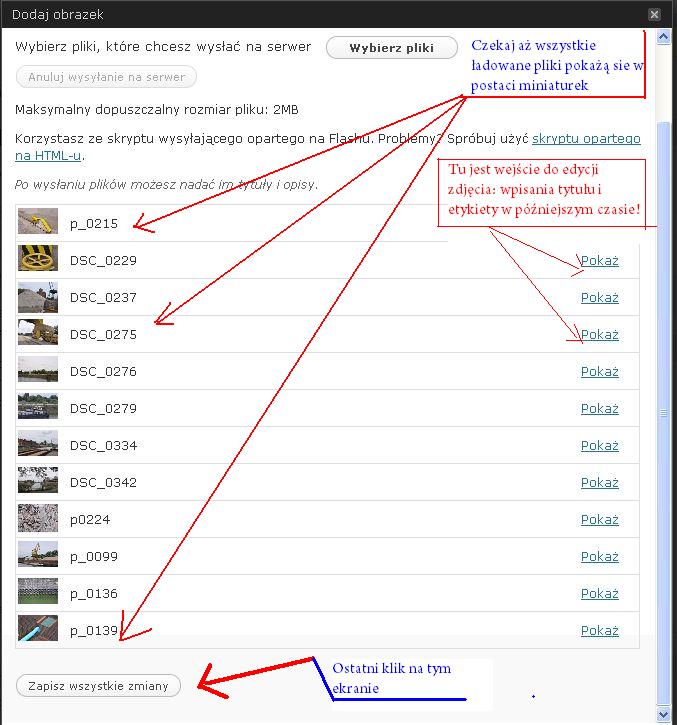The height and width of the screenshot is (725, 677).
Task: Close the Dodaj obrazek dialog
Action: pyautogui.click(x=654, y=15)
